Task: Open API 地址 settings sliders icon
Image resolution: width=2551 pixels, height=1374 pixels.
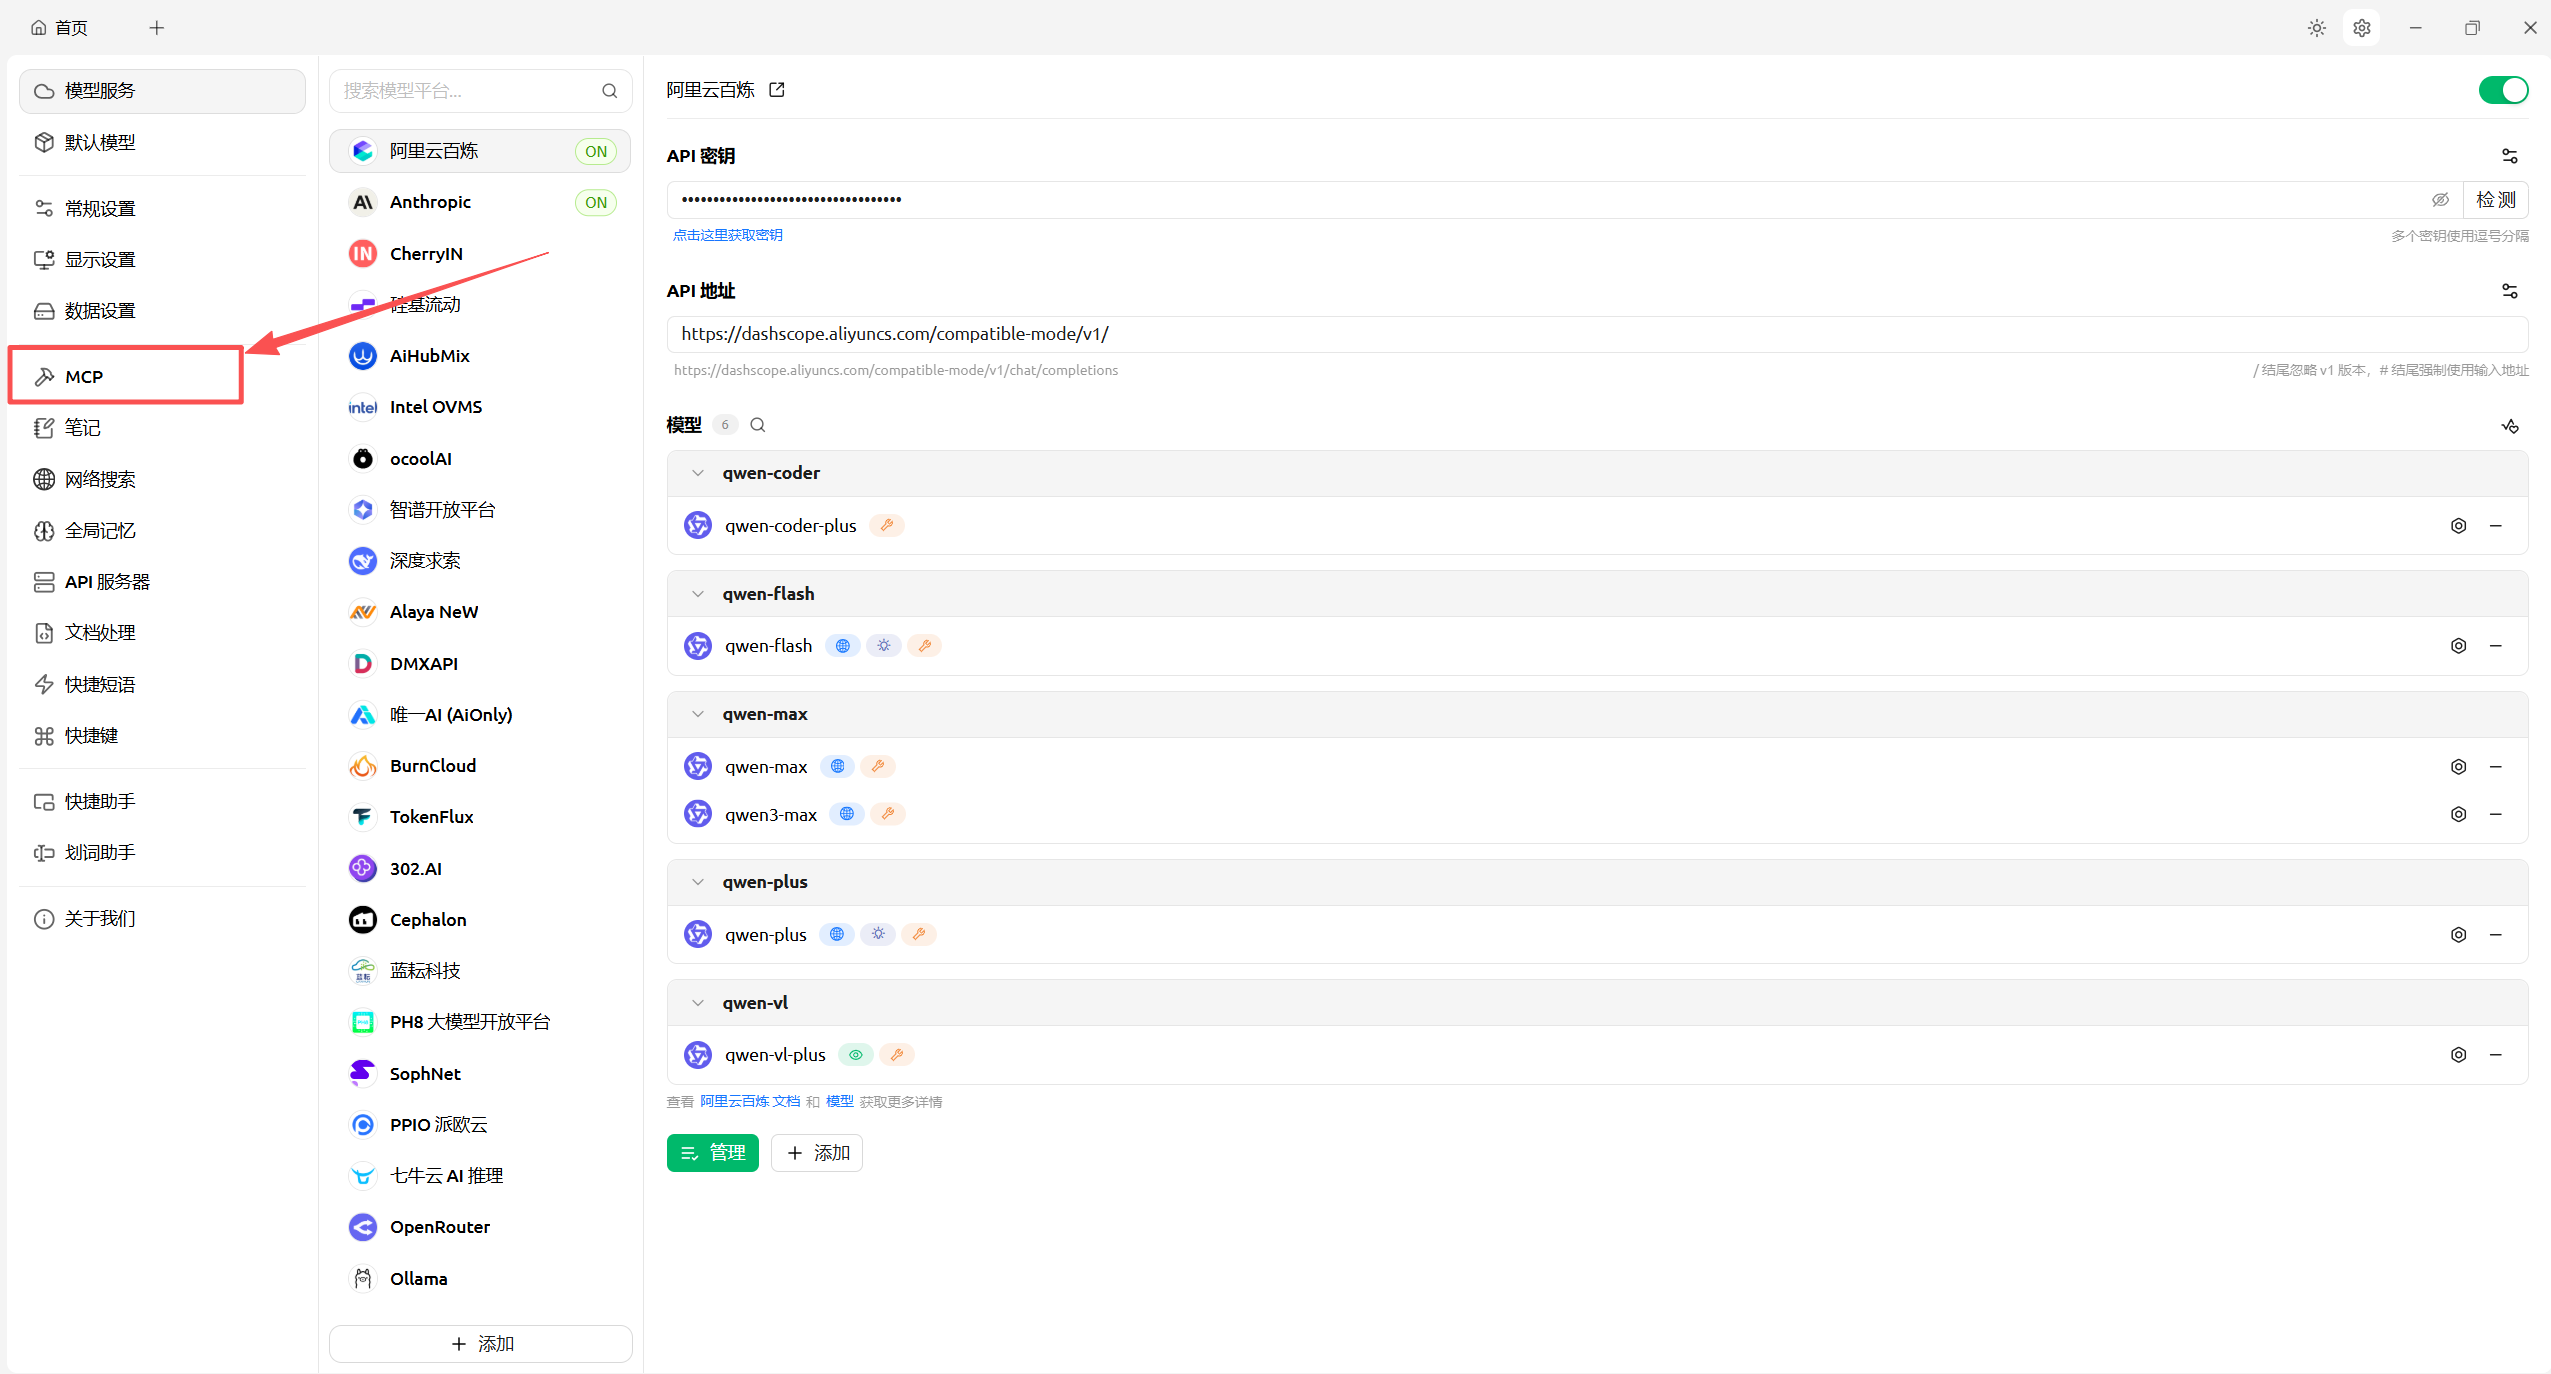Action: pyautogui.click(x=2509, y=291)
